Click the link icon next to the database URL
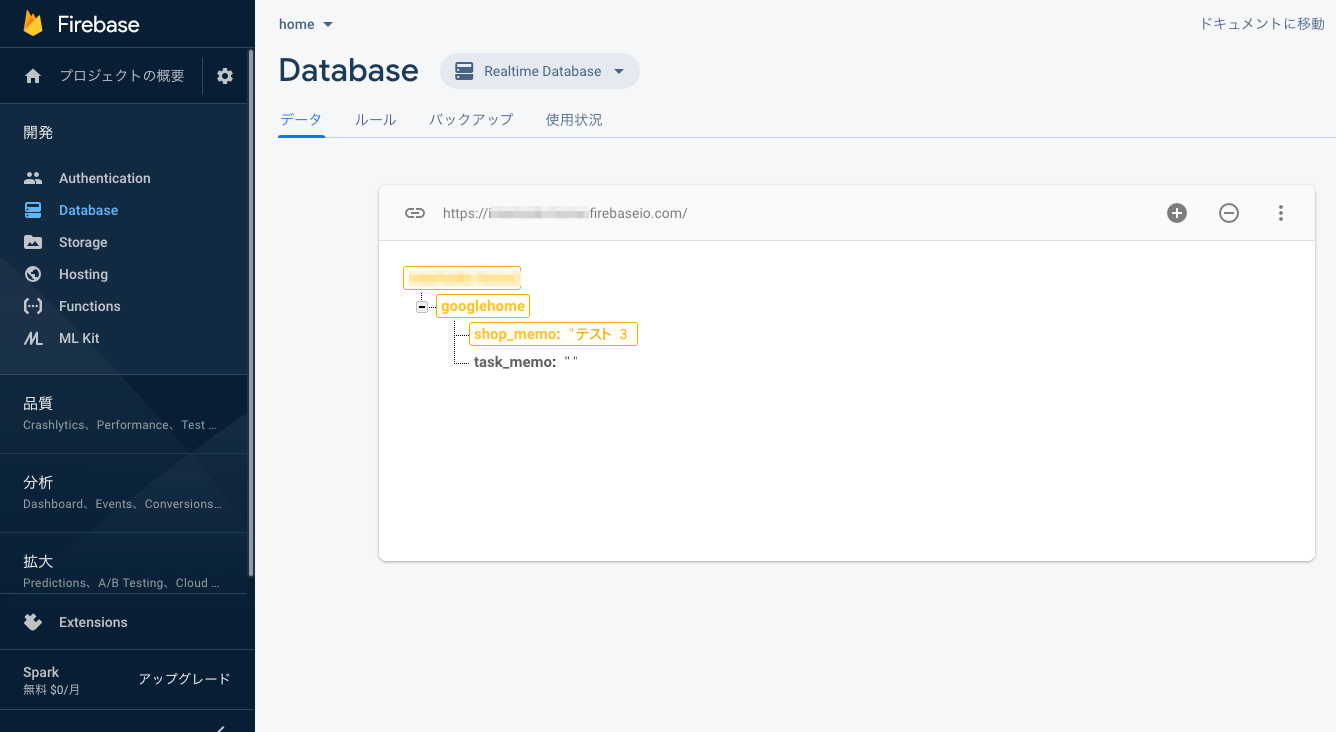The image size is (1336, 732). [415, 213]
